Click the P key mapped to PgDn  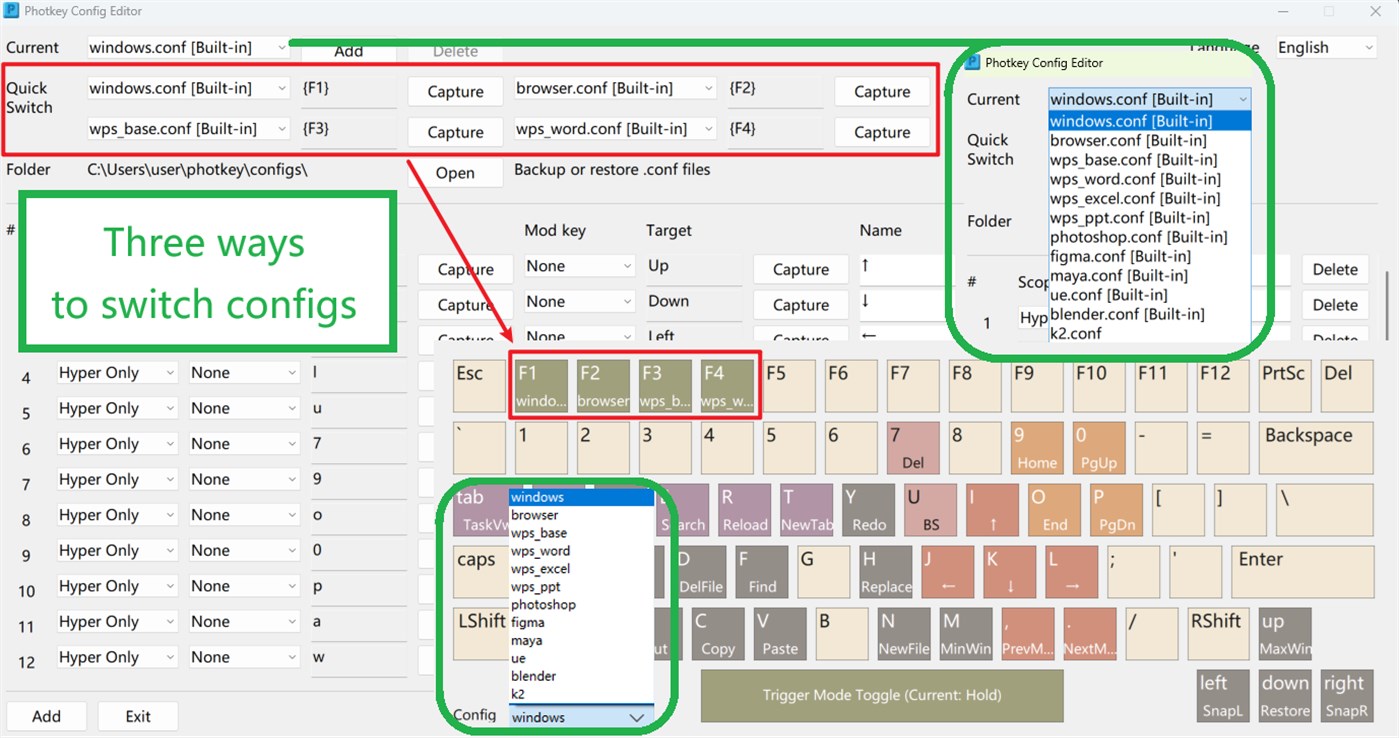(x=1116, y=510)
